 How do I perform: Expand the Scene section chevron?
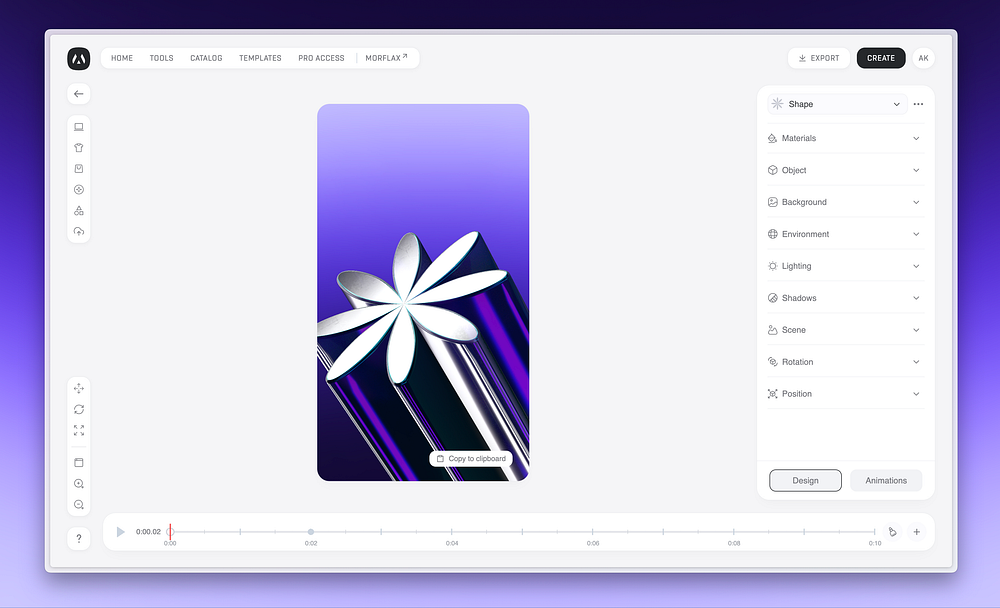click(916, 330)
